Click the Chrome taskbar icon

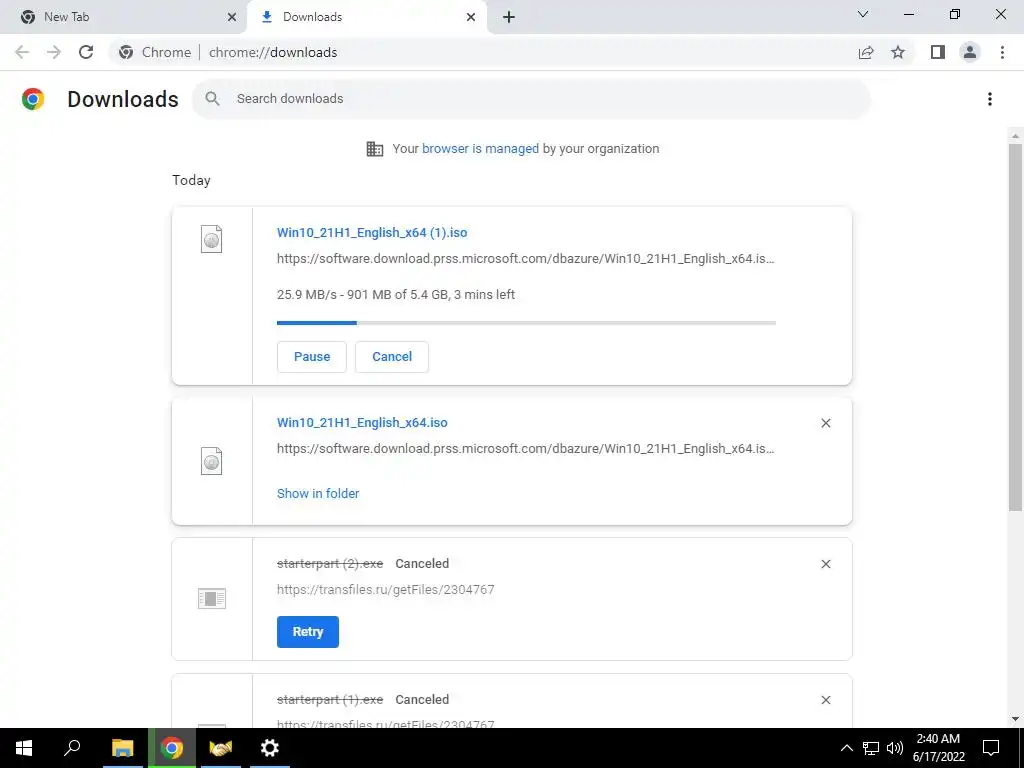pos(172,748)
